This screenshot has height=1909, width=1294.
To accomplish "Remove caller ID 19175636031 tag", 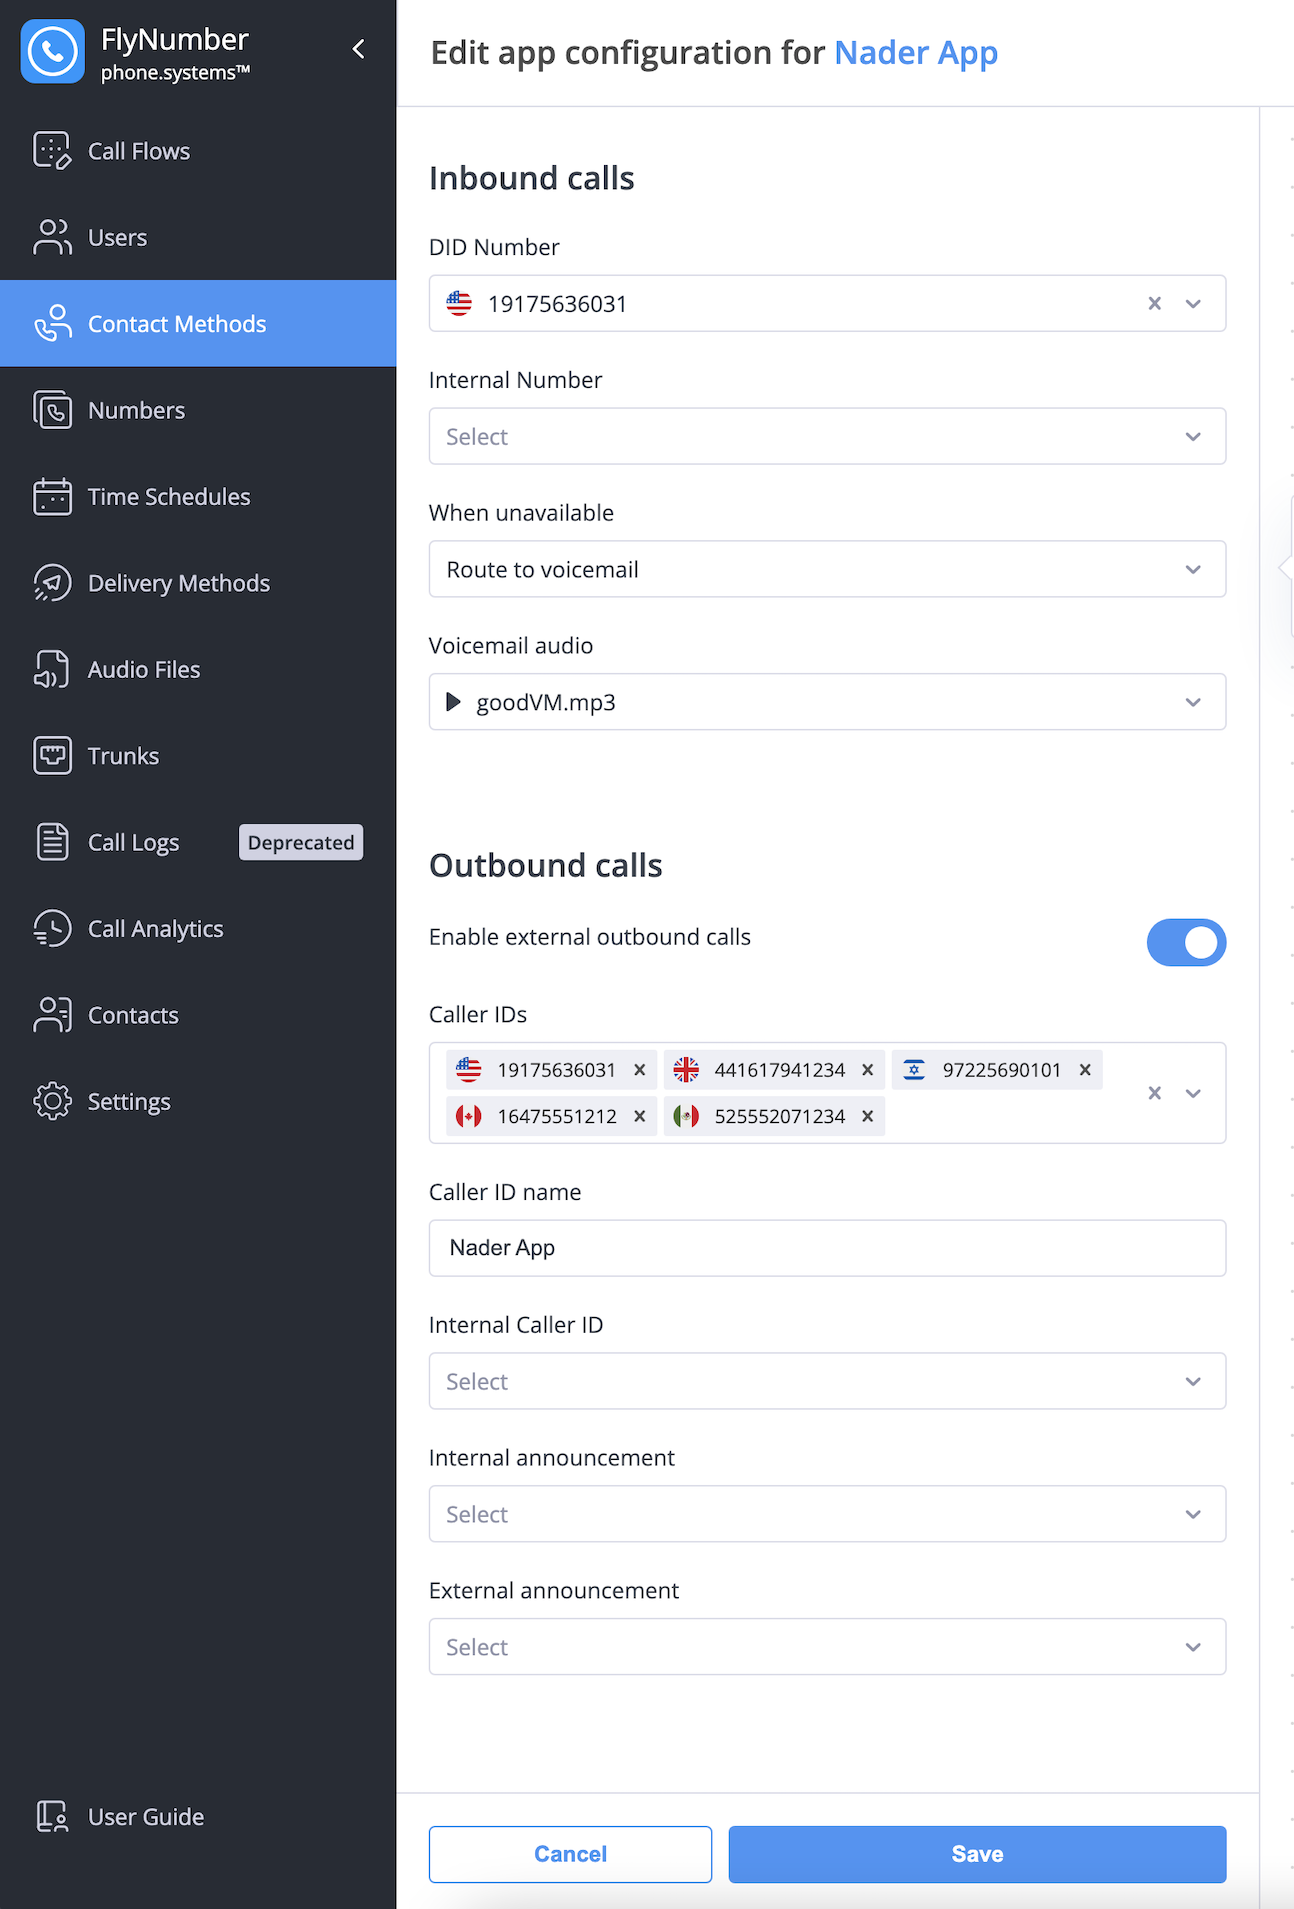I will point(640,1070).
